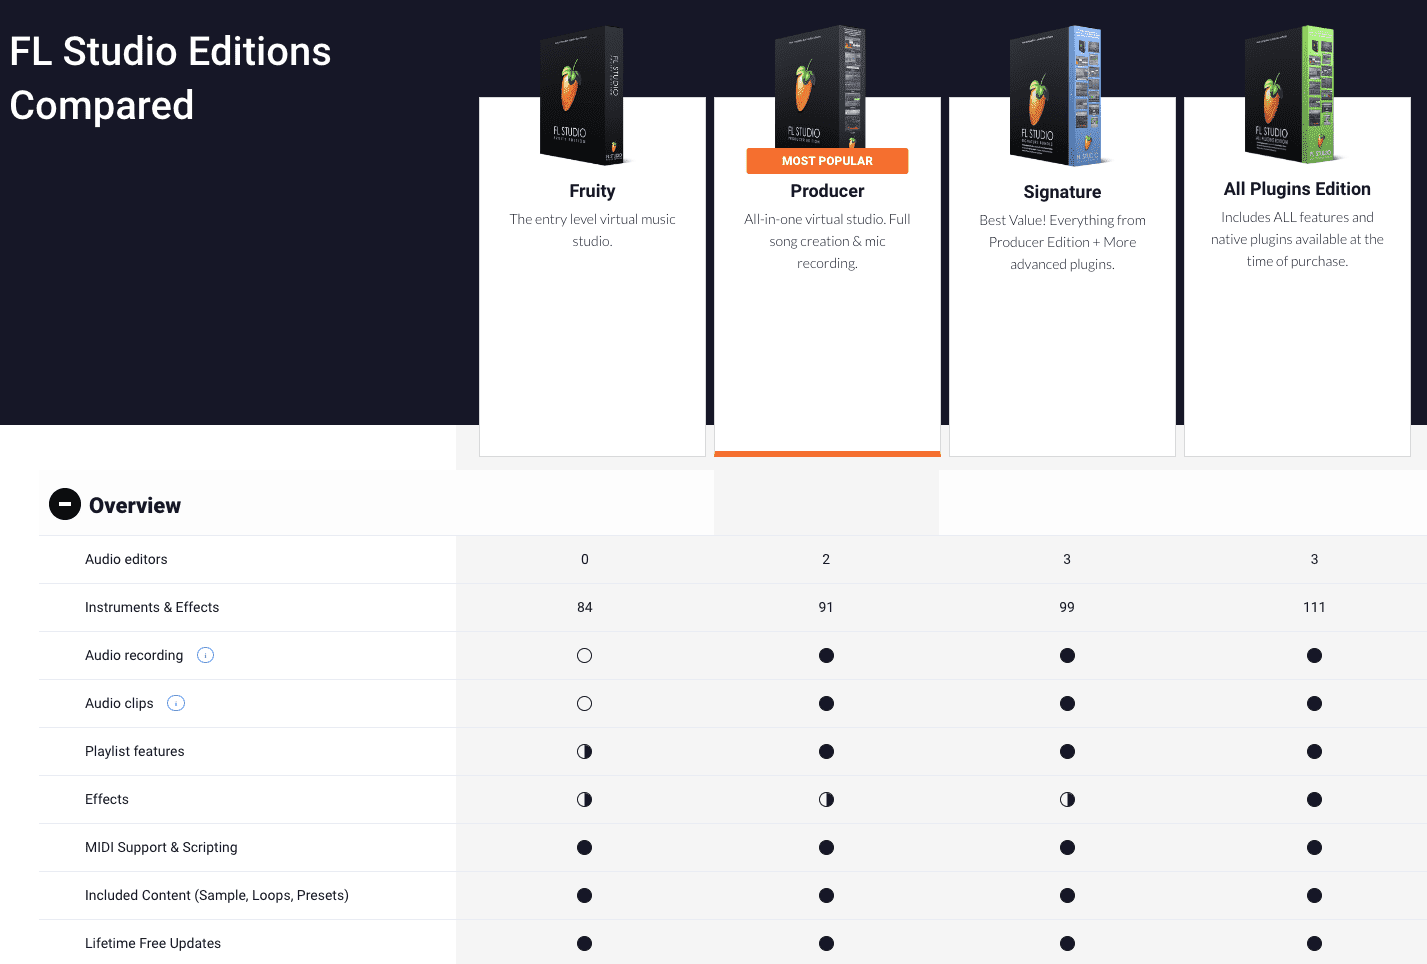Click the MOST POPULAR orange badge
Screen dimensions: 1427x964
pyautogui.click(x=827, y=161)
